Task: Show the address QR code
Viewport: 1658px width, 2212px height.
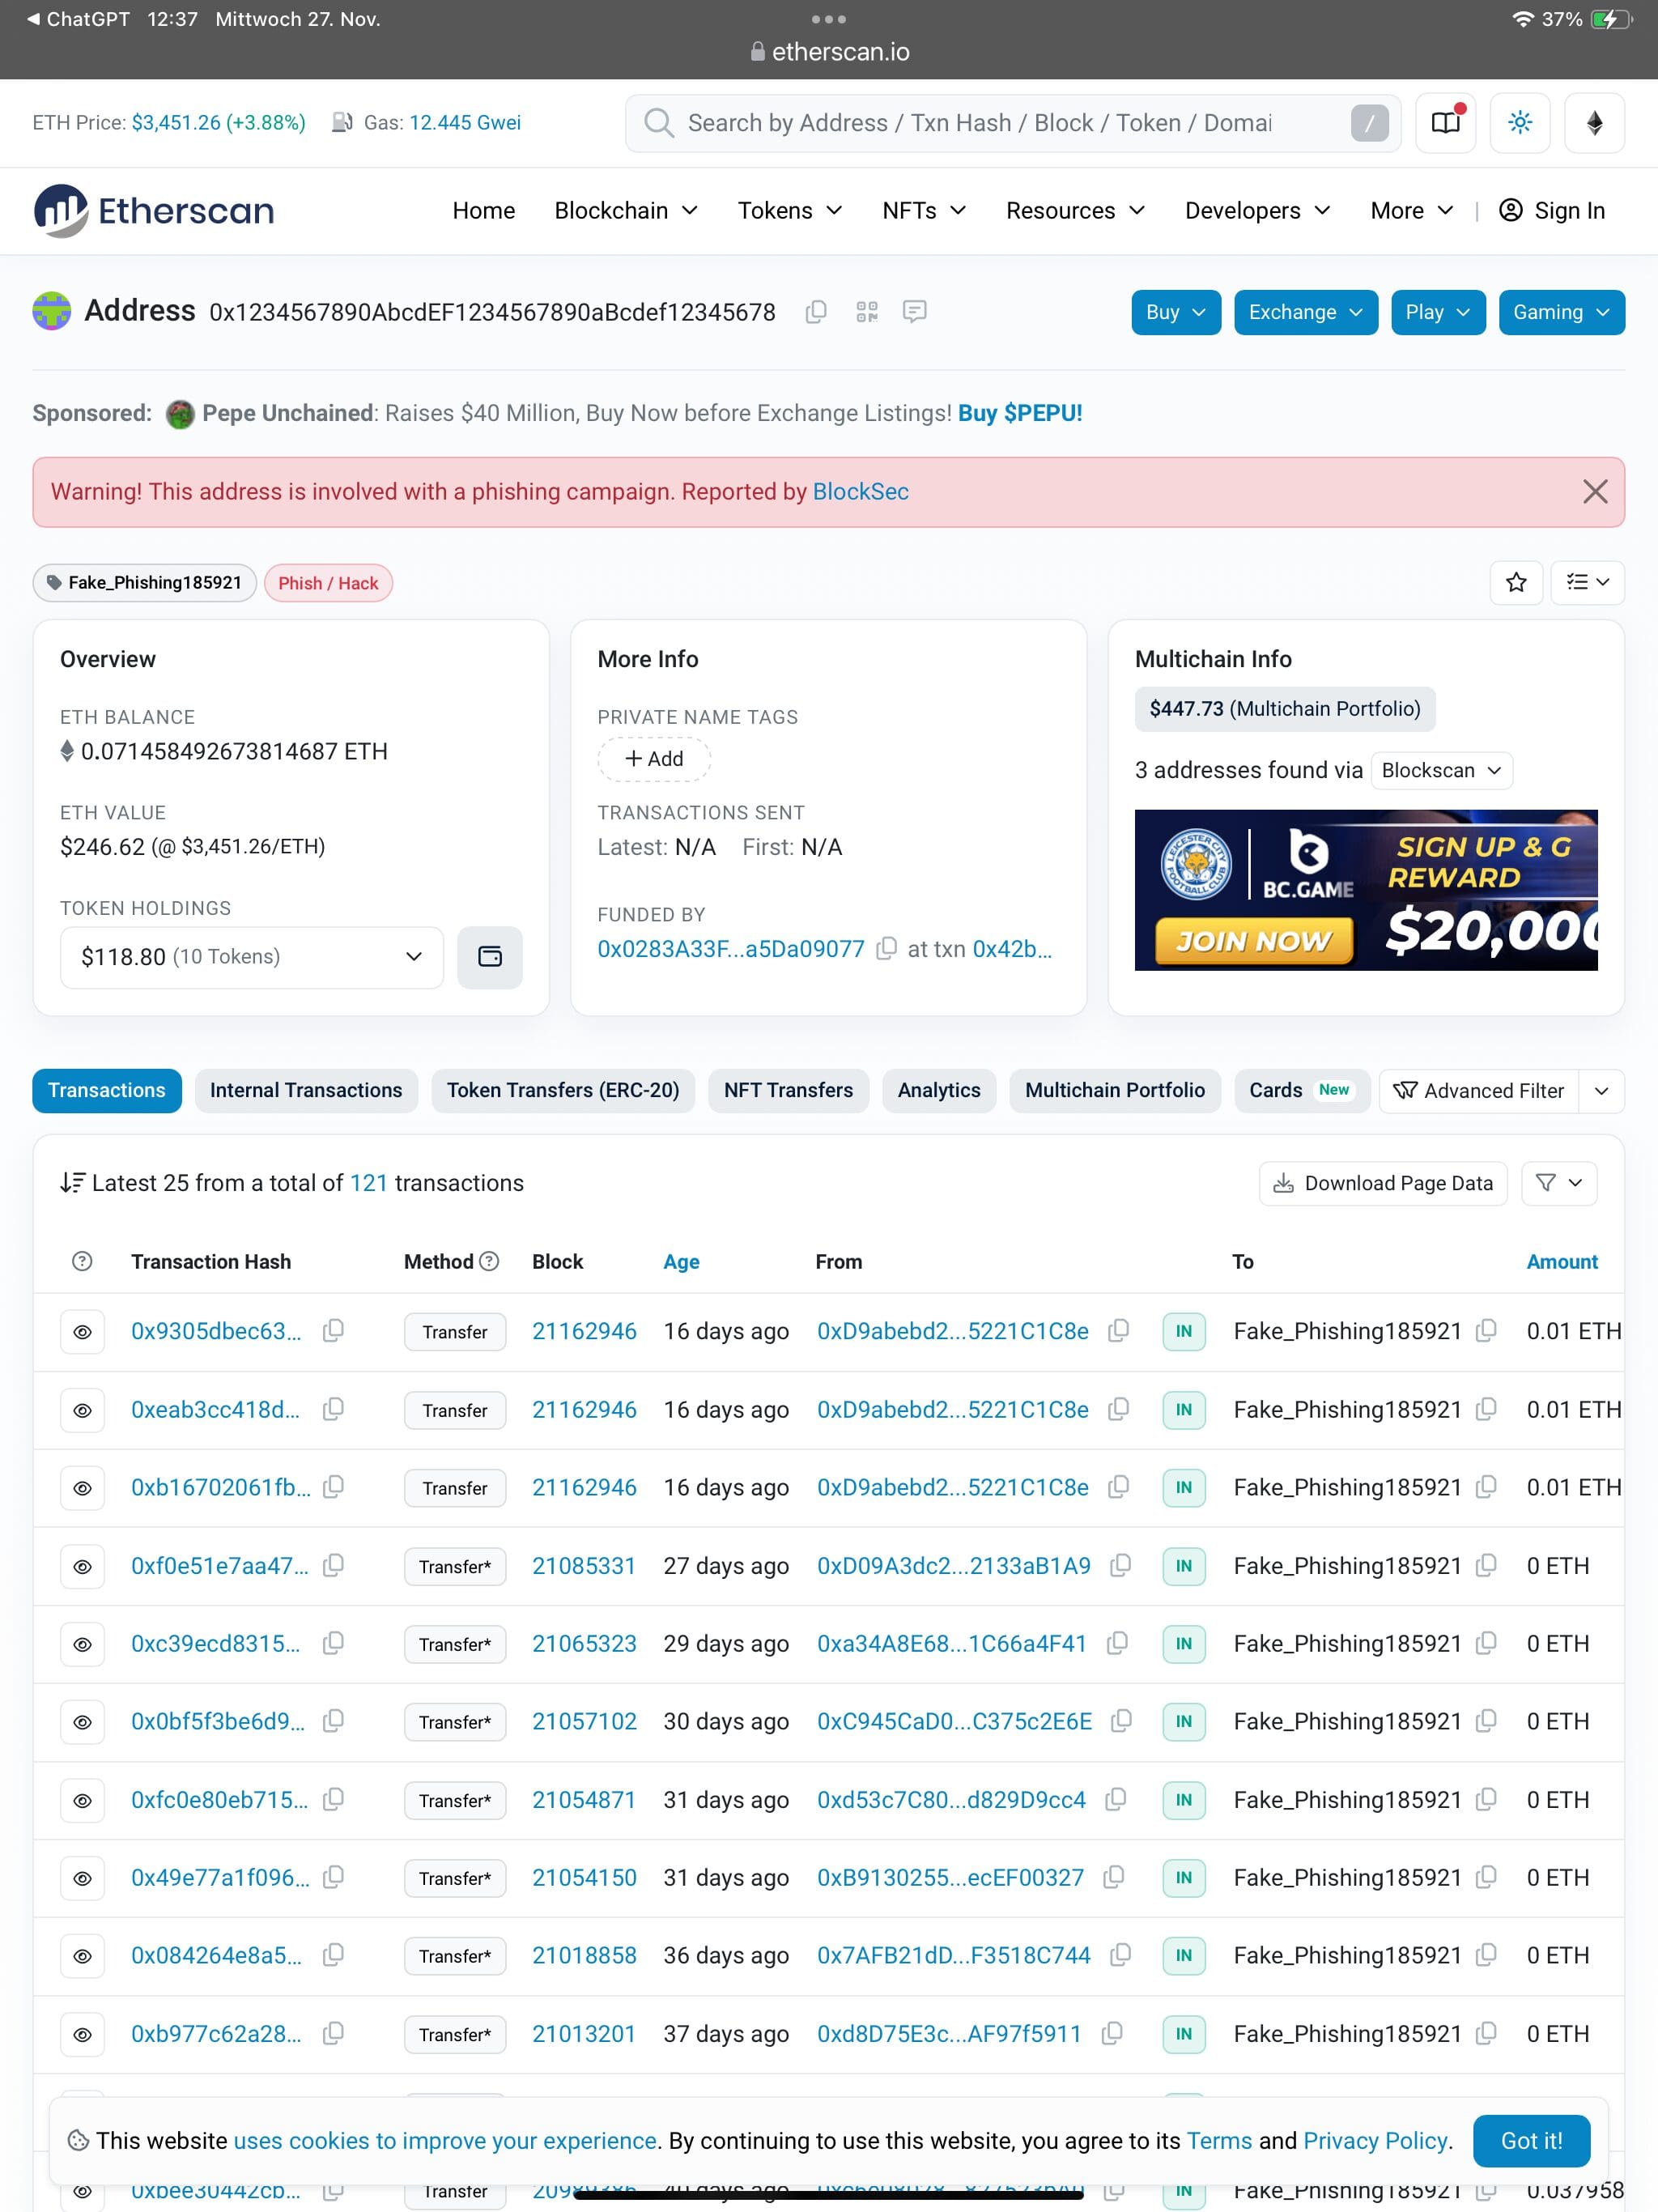Action: coord(867,312)
